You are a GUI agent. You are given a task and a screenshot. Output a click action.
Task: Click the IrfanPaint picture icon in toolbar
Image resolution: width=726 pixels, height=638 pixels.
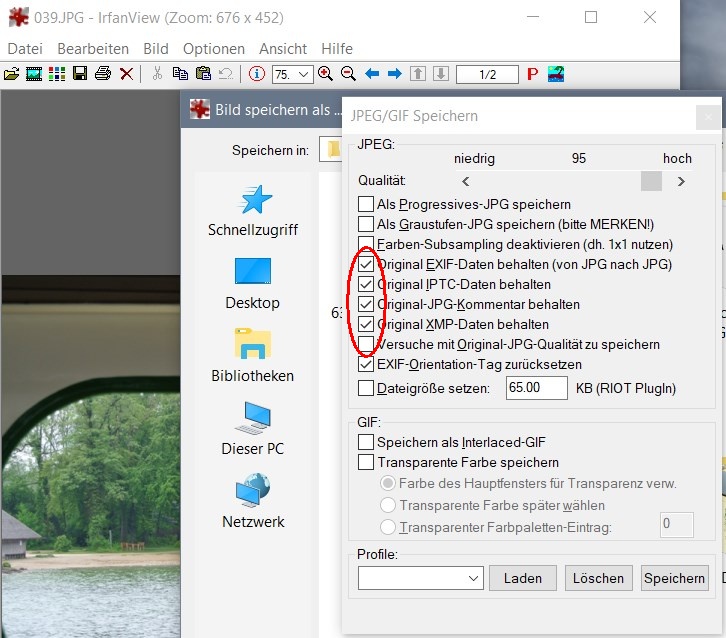(556, 74)
